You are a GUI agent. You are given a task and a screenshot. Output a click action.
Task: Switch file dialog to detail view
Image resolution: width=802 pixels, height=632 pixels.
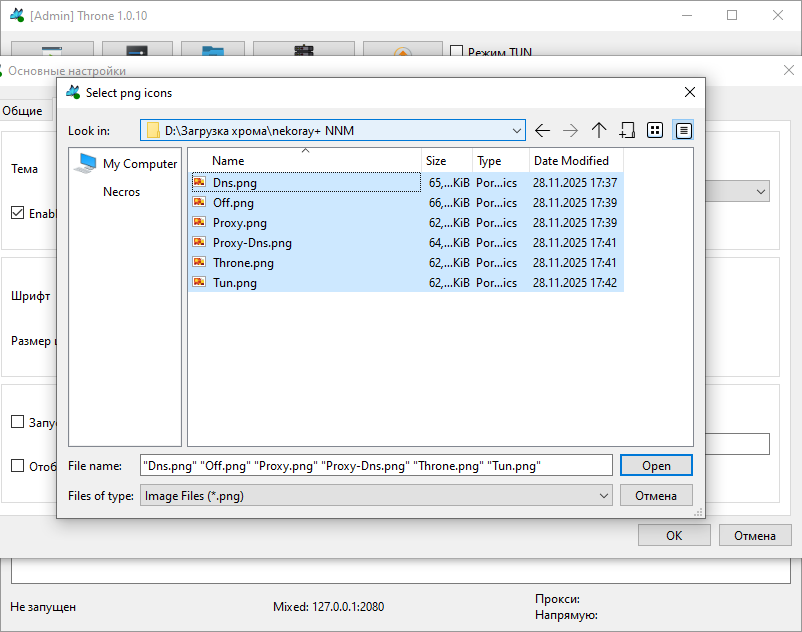683,130
